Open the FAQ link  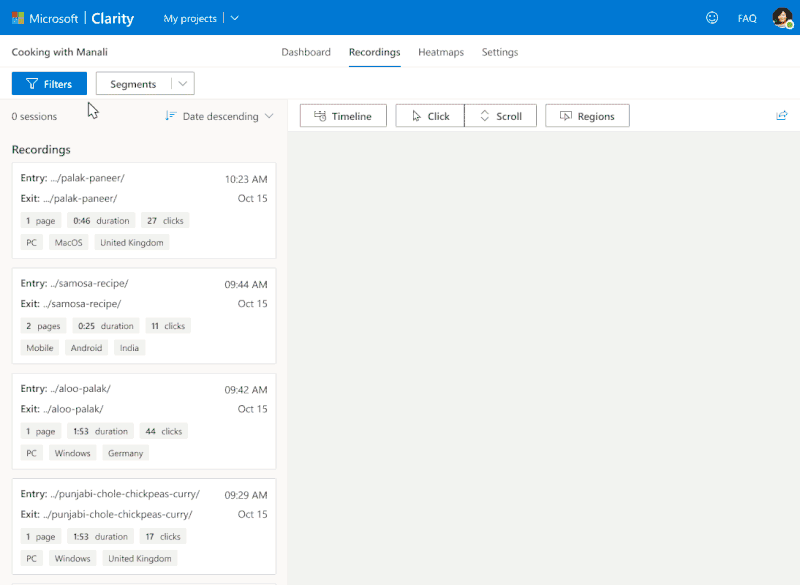(747, 18)
